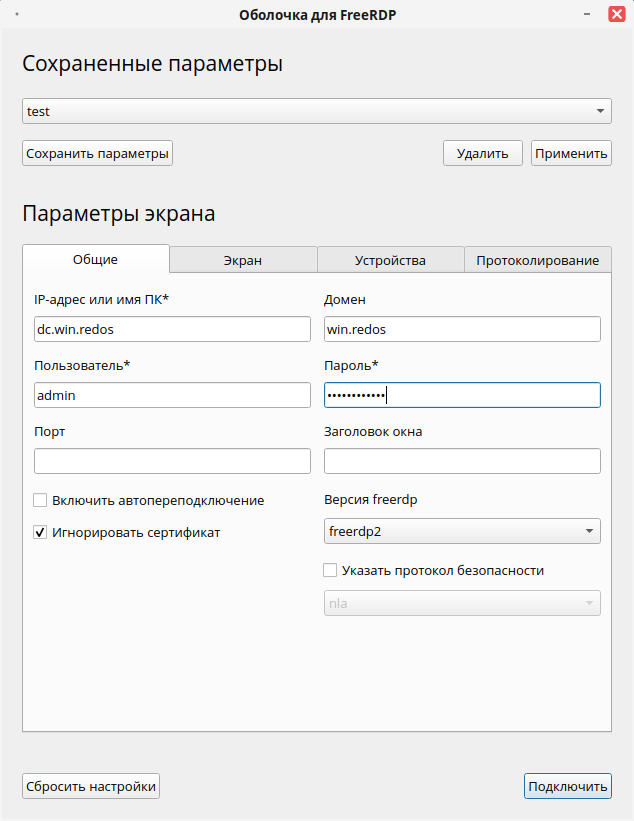Viewport: 634px width, 821px height.
Task: Open the 'Устройства' tab
Action: click(390, 260)
